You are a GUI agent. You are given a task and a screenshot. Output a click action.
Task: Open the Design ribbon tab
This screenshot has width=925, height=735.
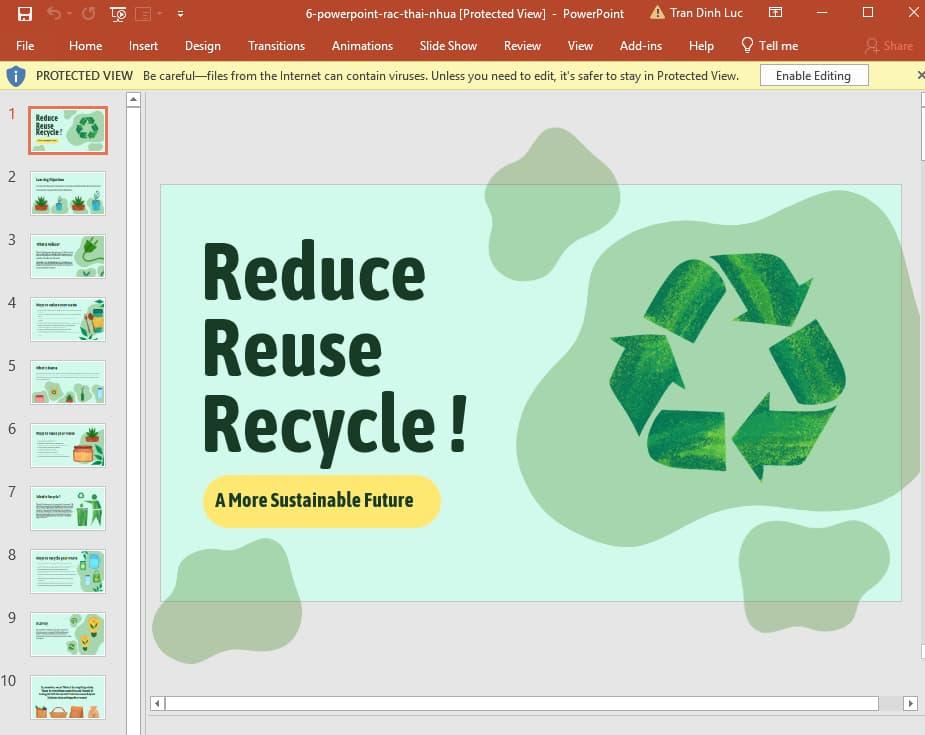203,45
